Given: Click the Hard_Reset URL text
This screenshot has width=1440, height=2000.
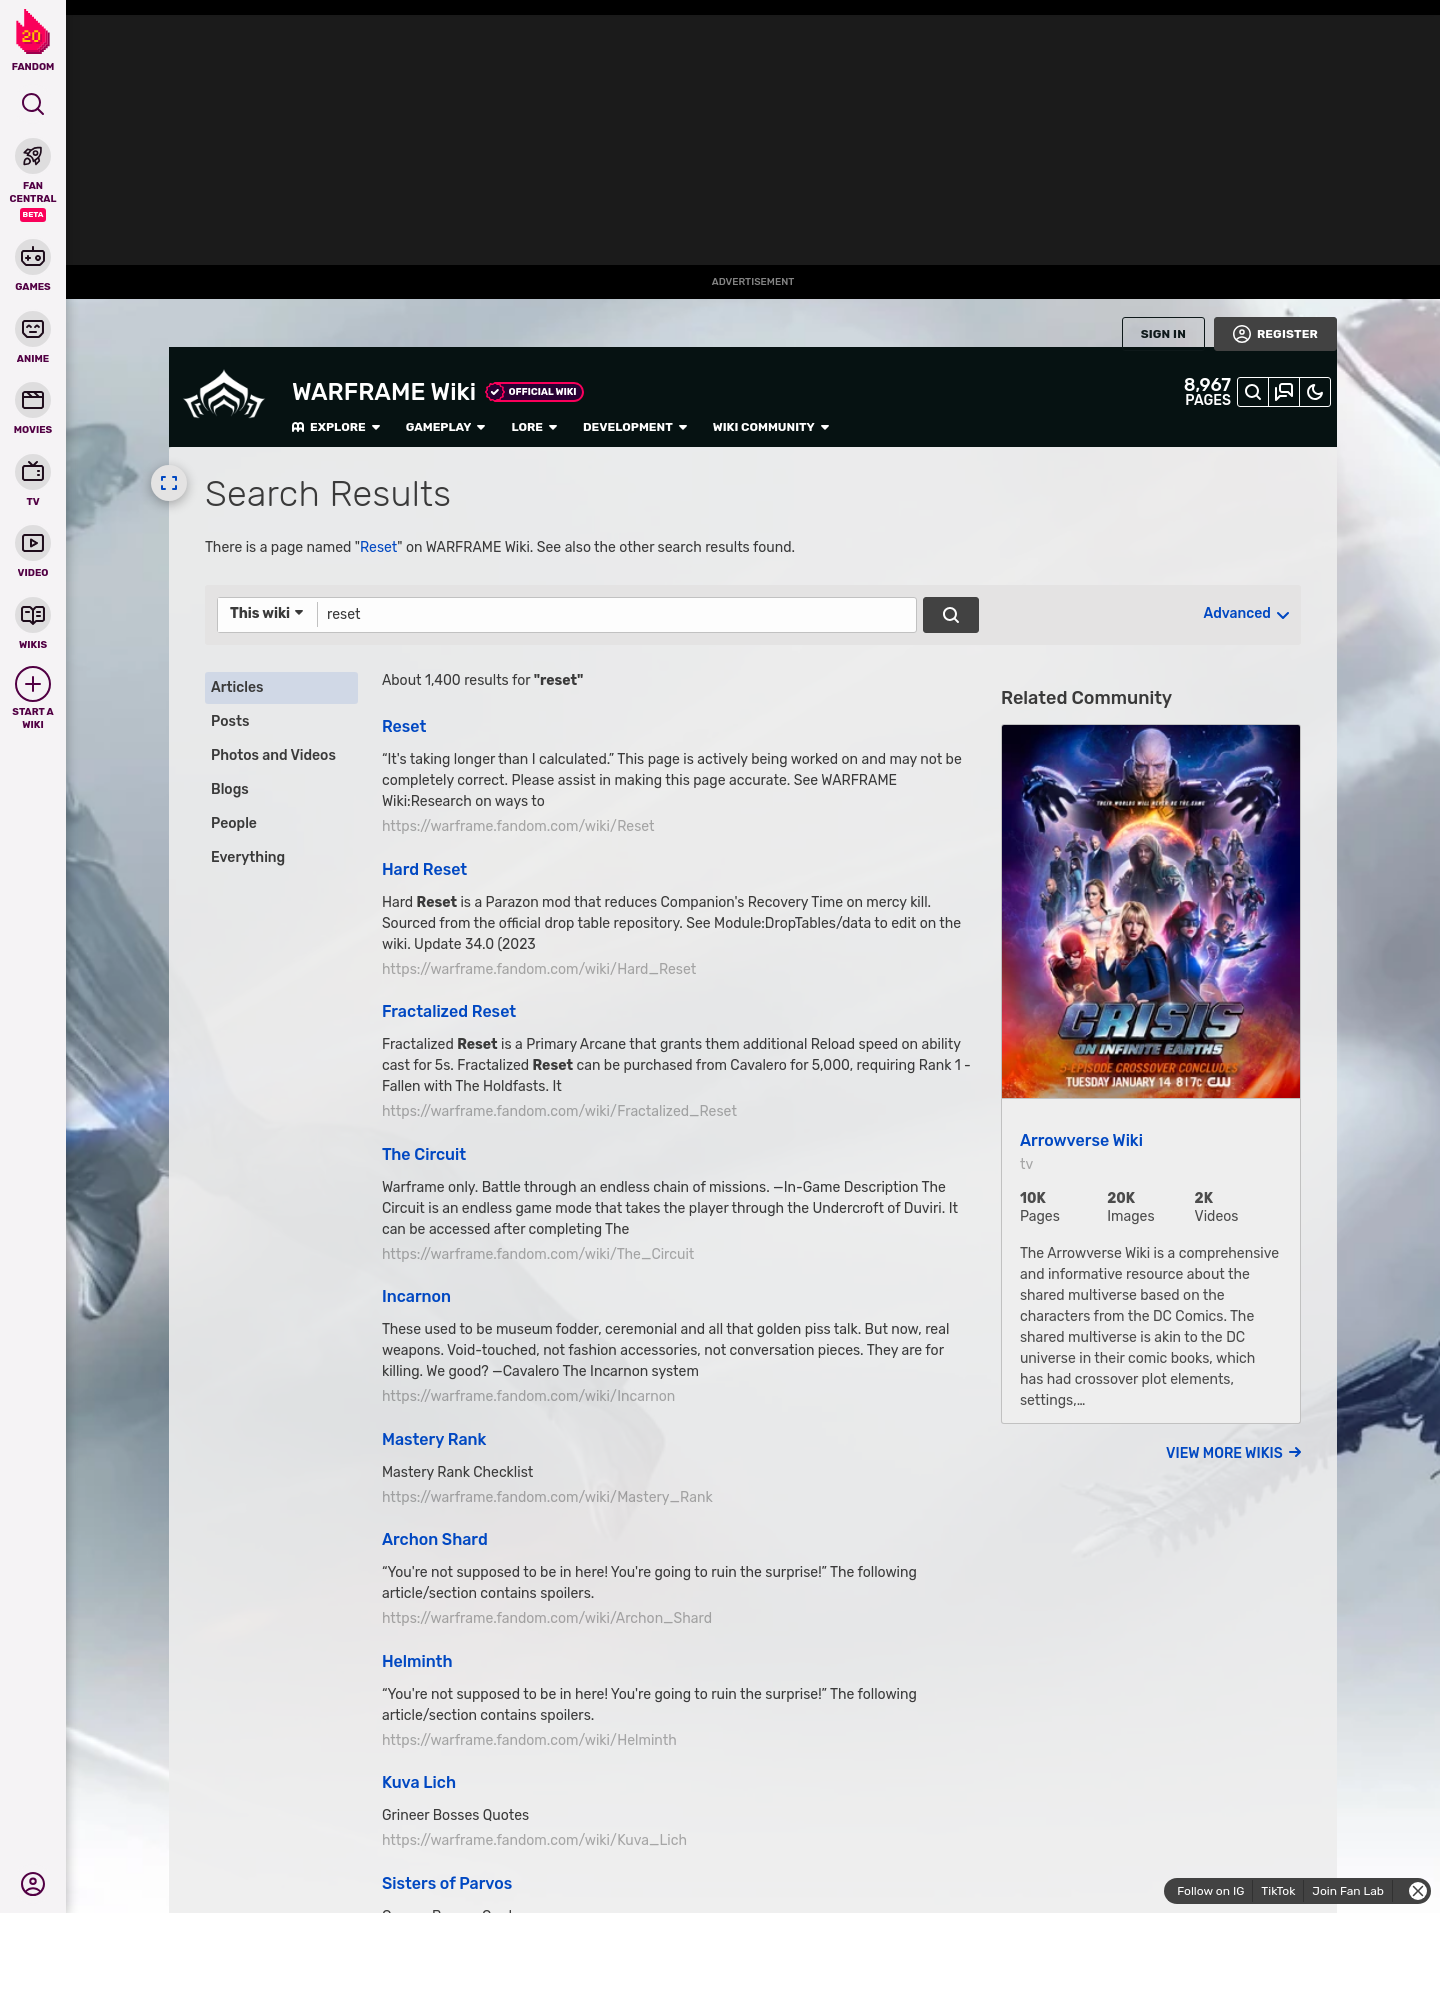Looking at the screenshot, I should (x=539, y=969).
